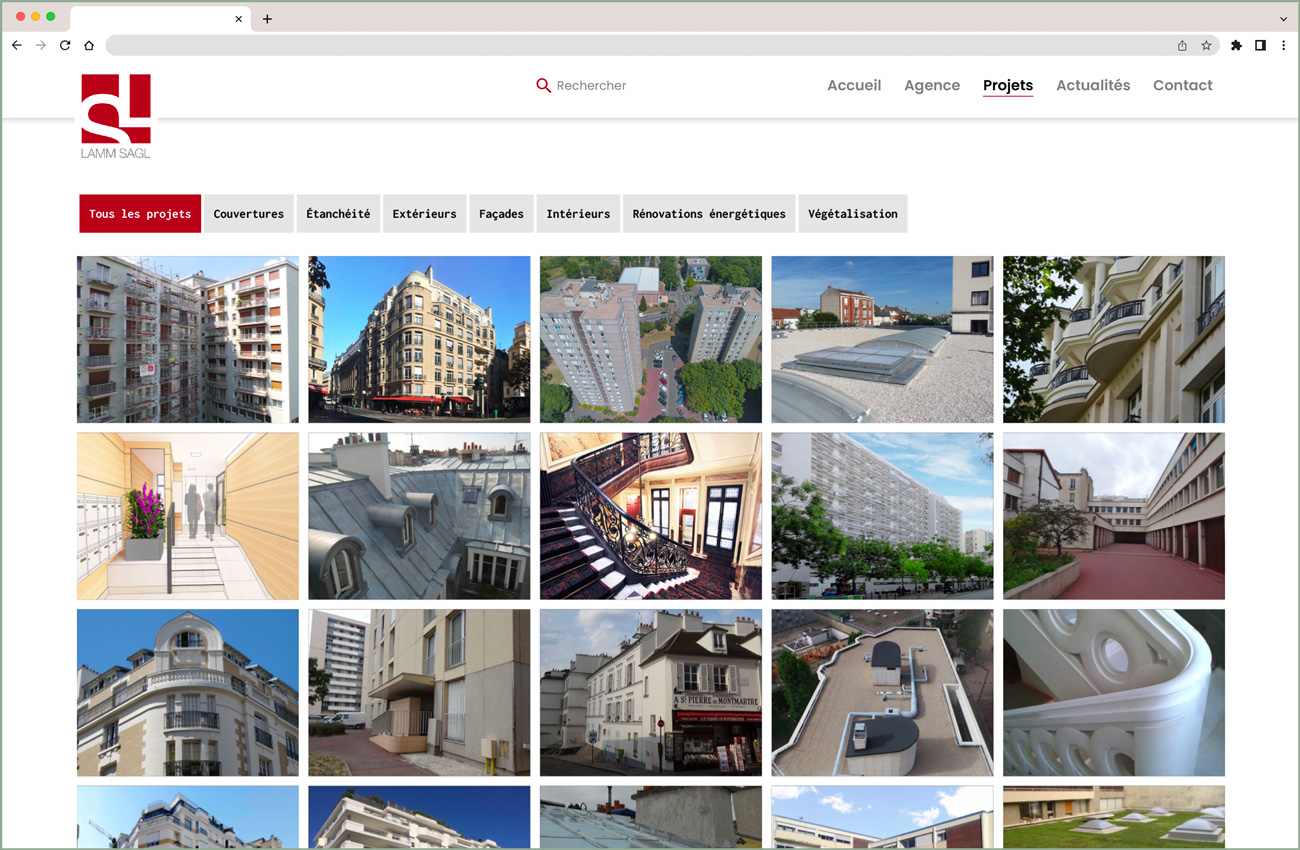Filter projects by Intérieurs
The image size is (1300, 850).
point(578,214)
